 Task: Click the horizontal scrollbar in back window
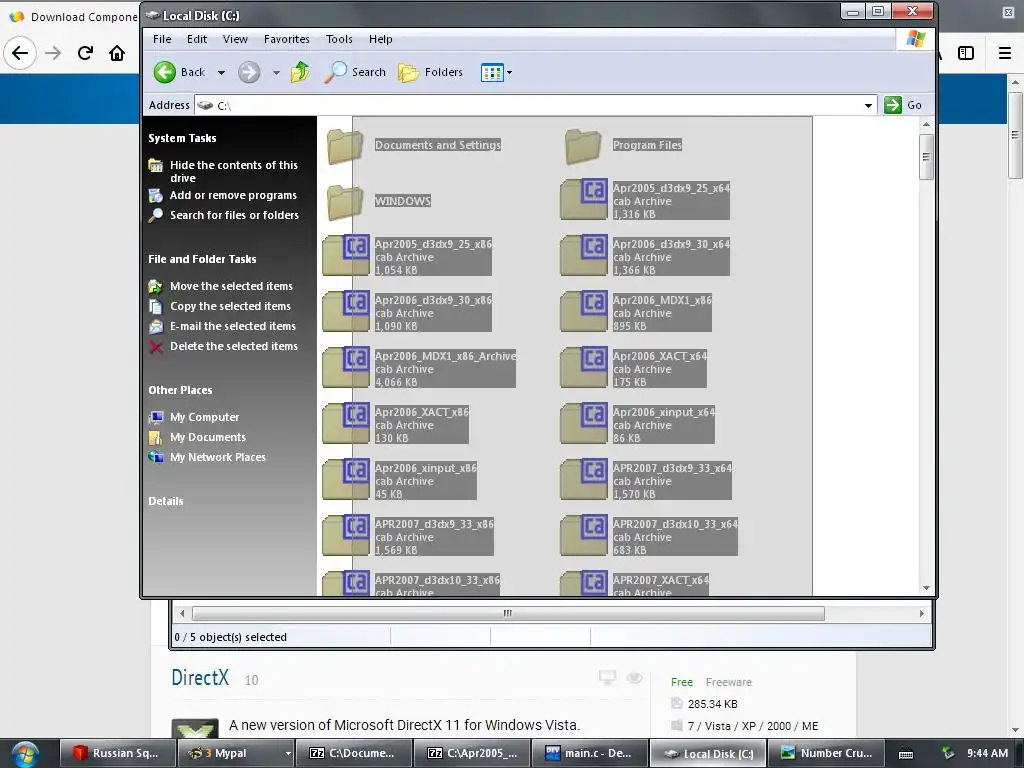pos(508,613)
